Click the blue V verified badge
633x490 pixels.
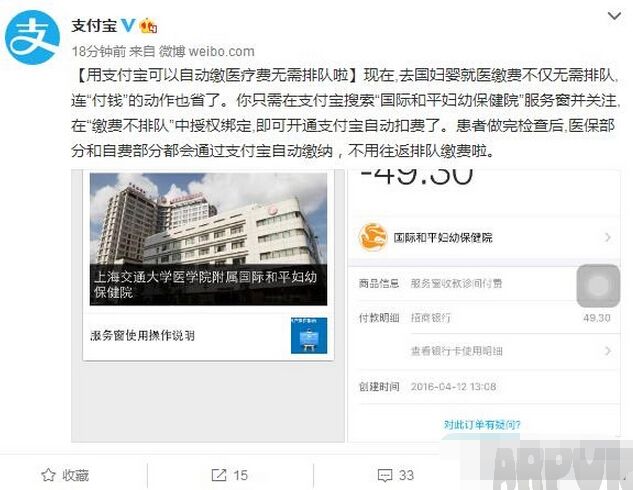[x=128, y=25]
